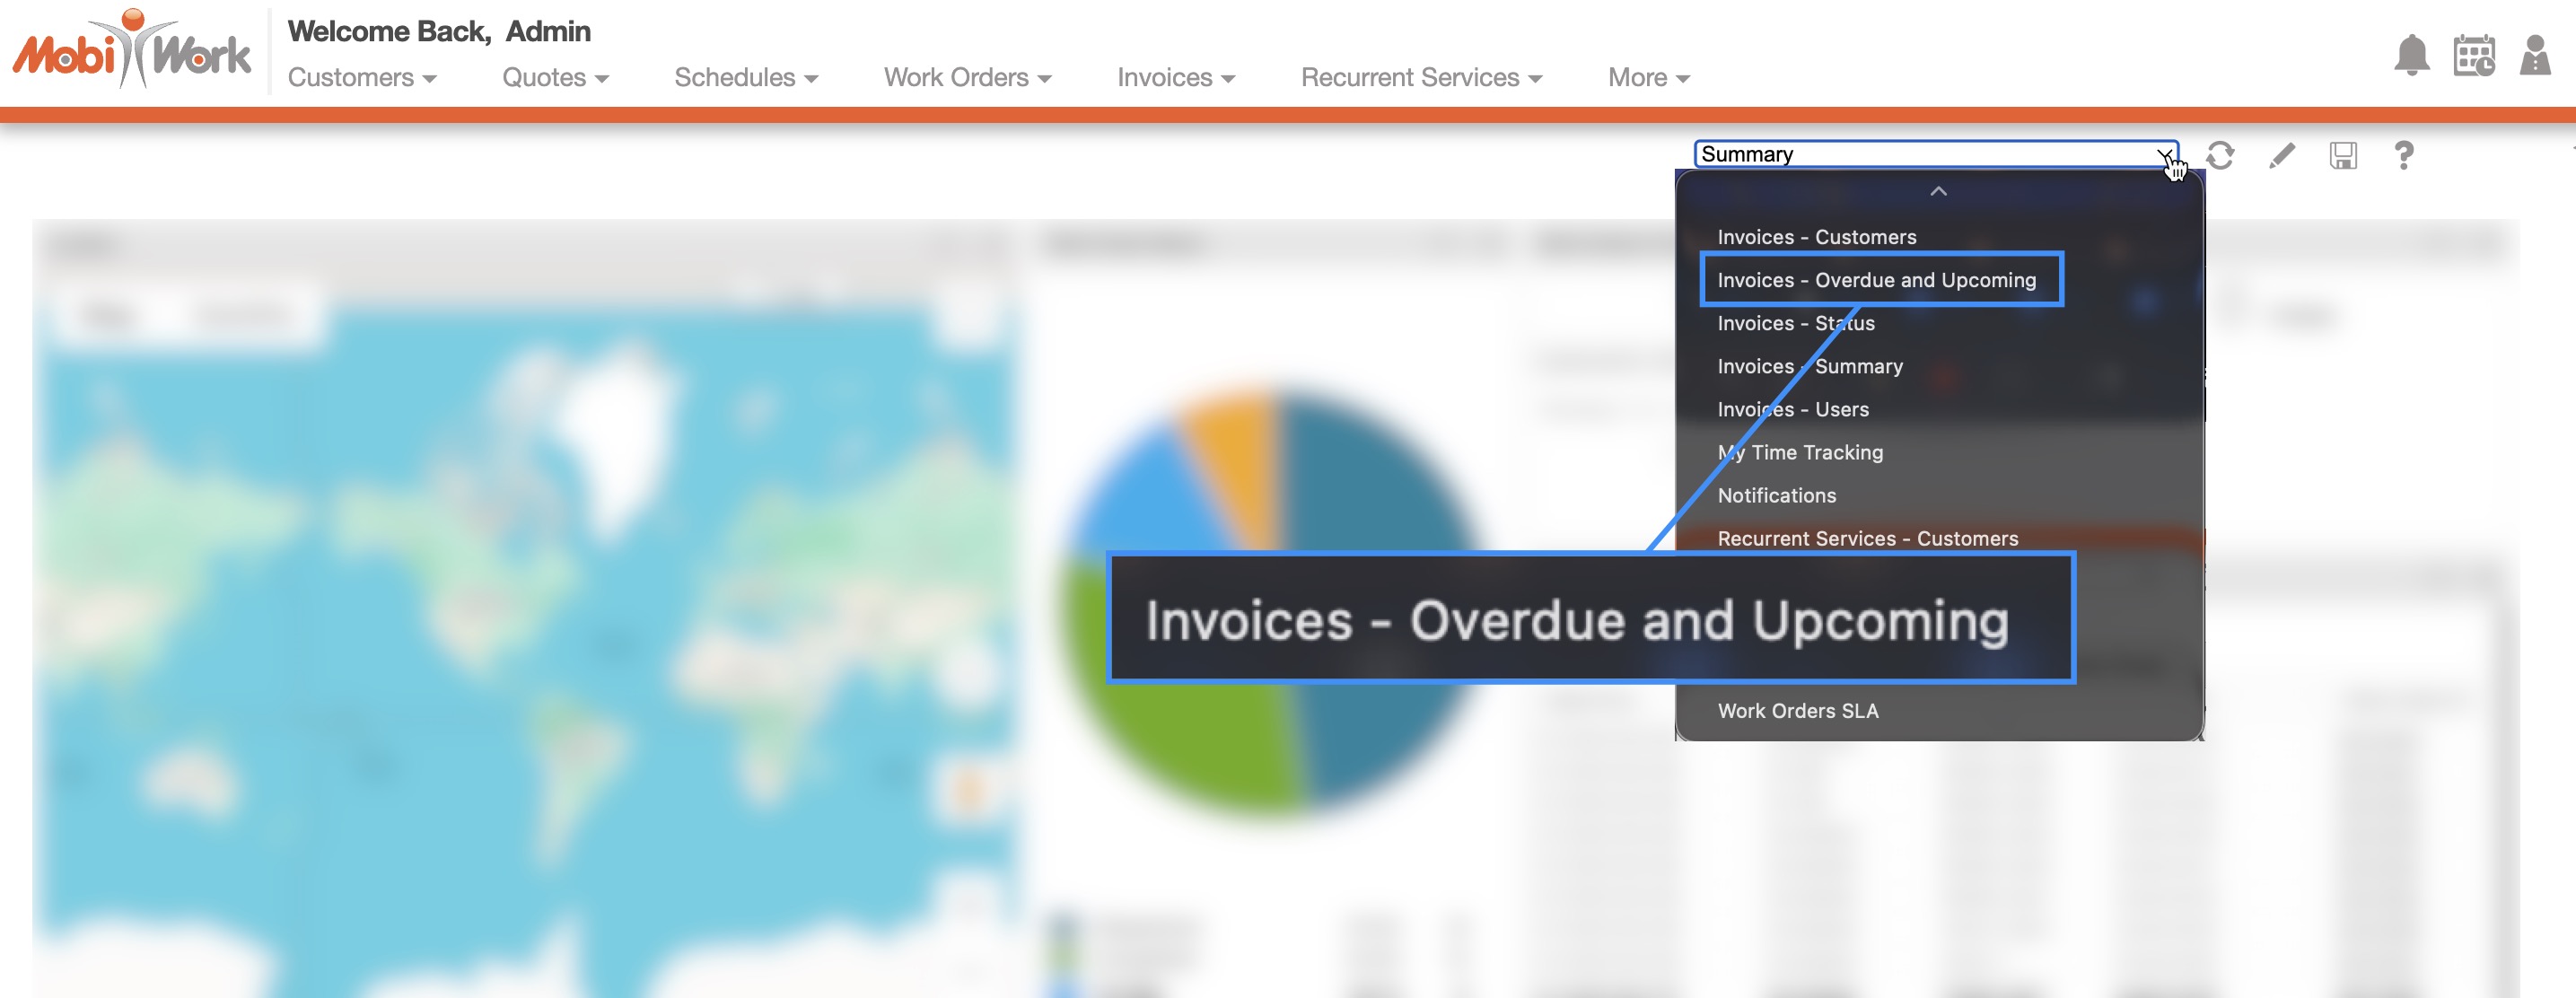Open the Work Orders menu
The image size is (2576, 998).
click(x=967, y=78)
